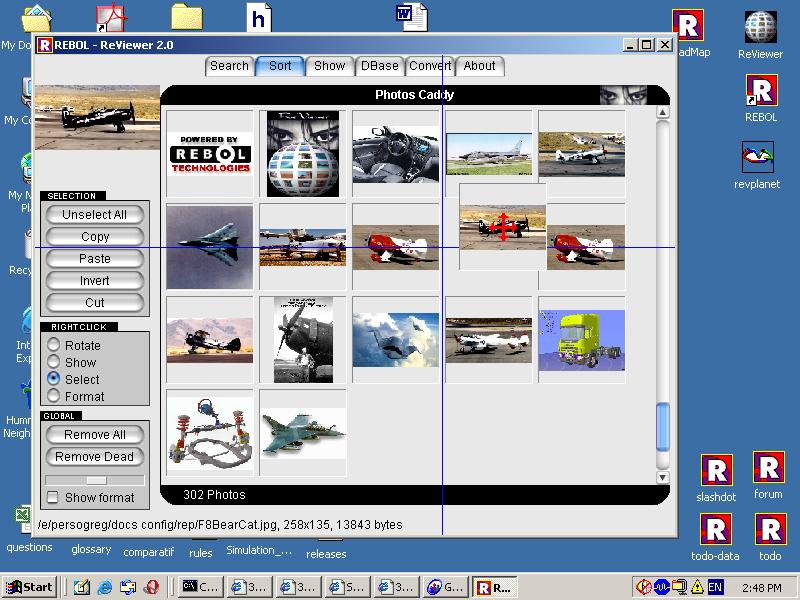Image resolution: width=800 pixels, height=600 pixels.
Task: Open the Convert tab
Action: [430, 66]
